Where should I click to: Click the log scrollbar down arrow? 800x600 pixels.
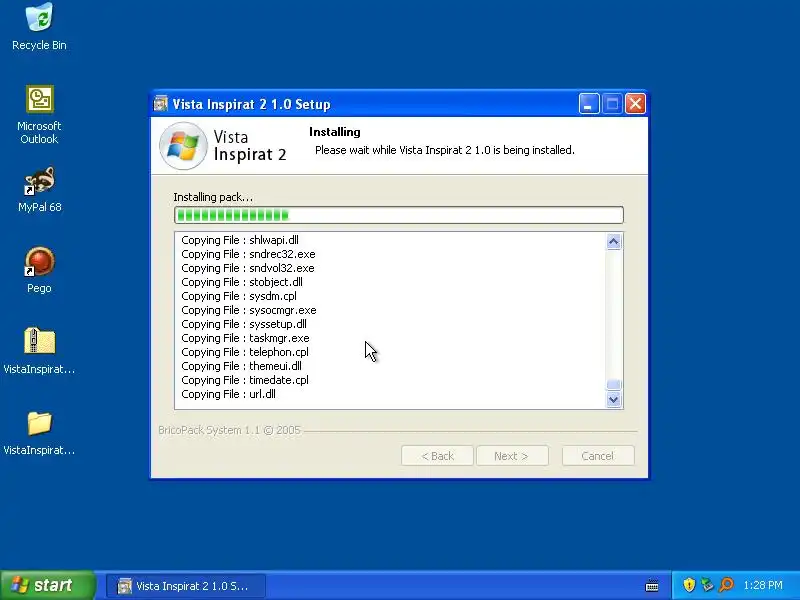pyautogui.click(x=614, y=399)
